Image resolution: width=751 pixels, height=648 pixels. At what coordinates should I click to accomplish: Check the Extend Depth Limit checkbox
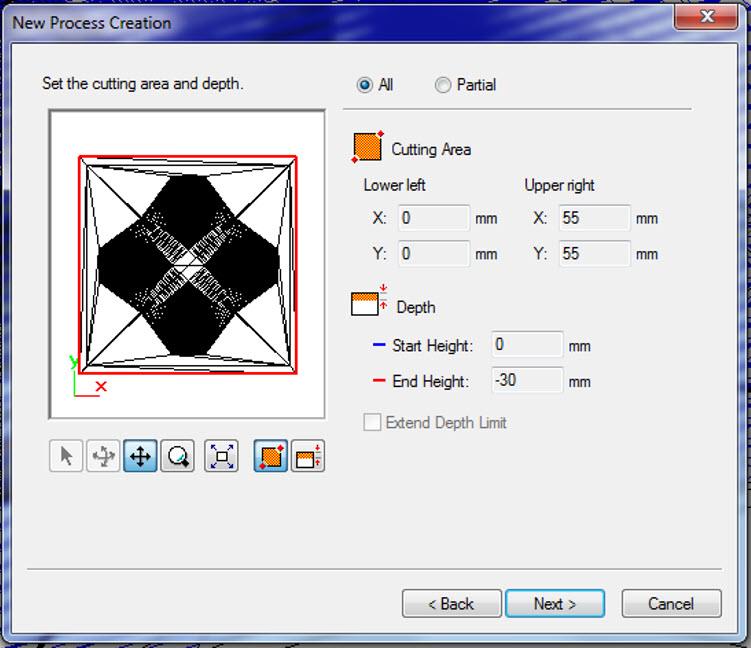coord(372,422)
